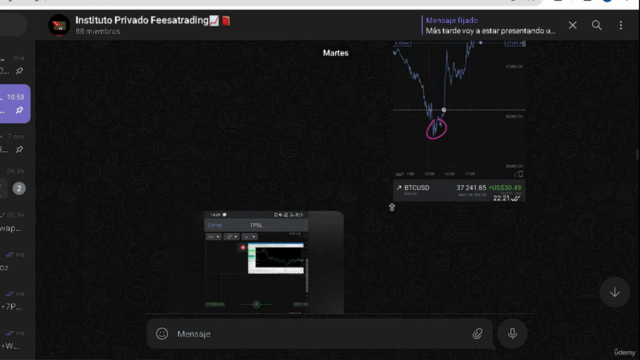Viewport: 640px width, 360px height.
Task: Open the chat dated 7 nov
Action: (15, 143)
